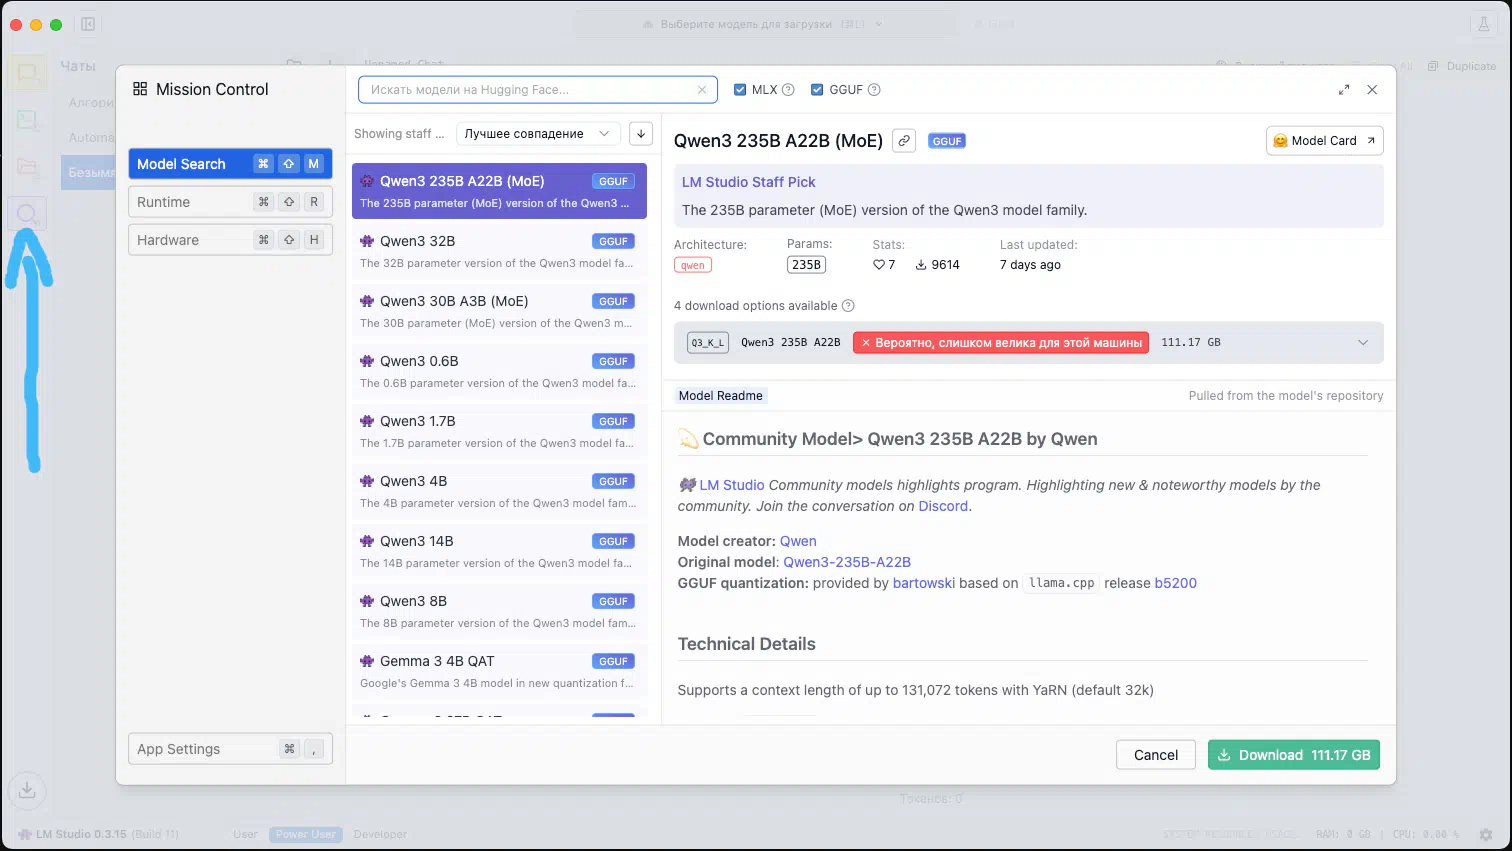Click the flask icon at top right corner
Image resolution: width=1512 pixels, height=851 pixels.
[x=1484, y=24]
